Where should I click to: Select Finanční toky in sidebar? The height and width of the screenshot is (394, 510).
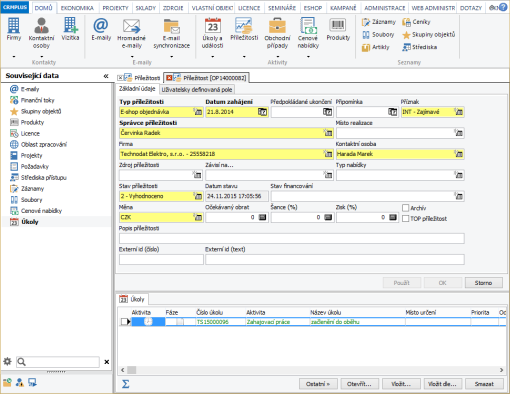(32, 100)
